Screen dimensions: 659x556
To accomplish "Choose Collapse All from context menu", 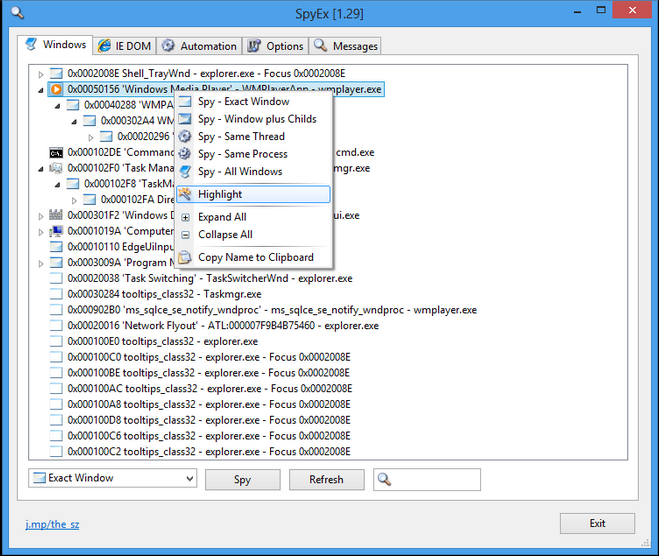I will [253, 235].
